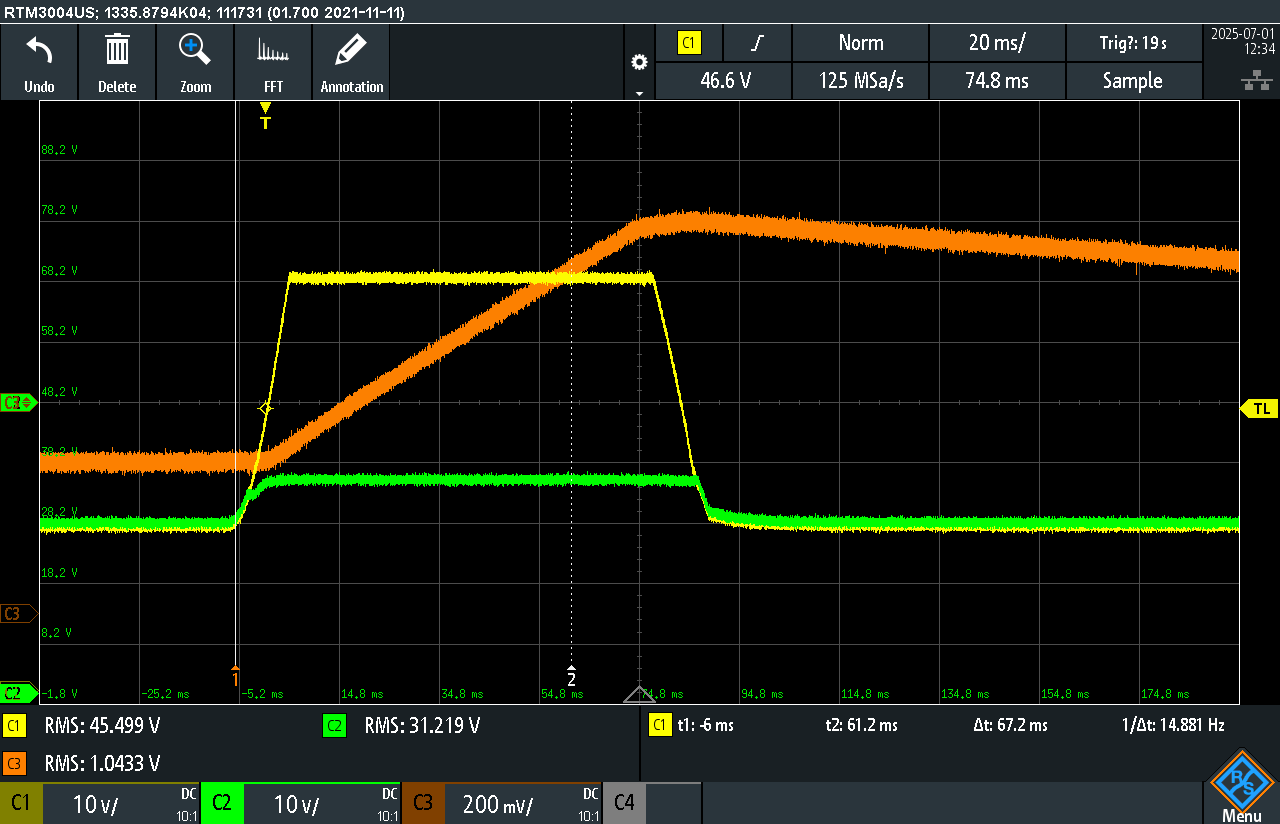Toggle channel C3 200 mV/ button

click(501, 803)
